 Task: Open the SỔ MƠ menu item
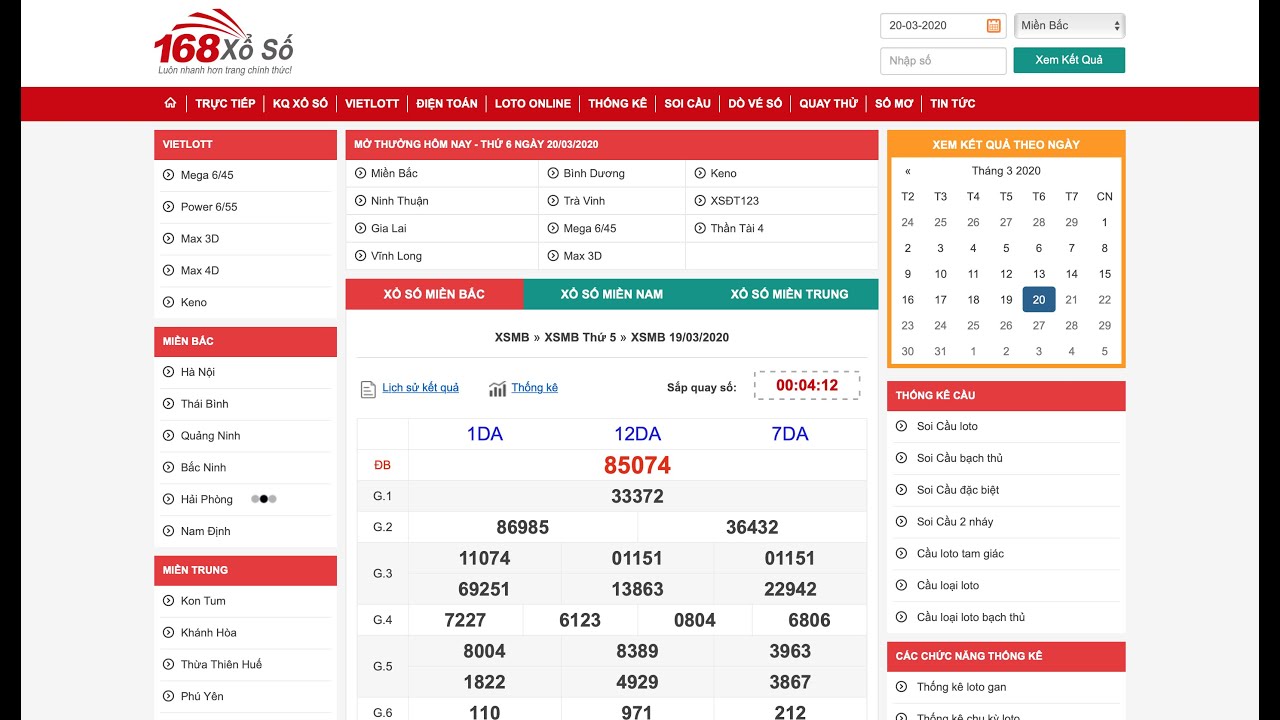(894, 103)
